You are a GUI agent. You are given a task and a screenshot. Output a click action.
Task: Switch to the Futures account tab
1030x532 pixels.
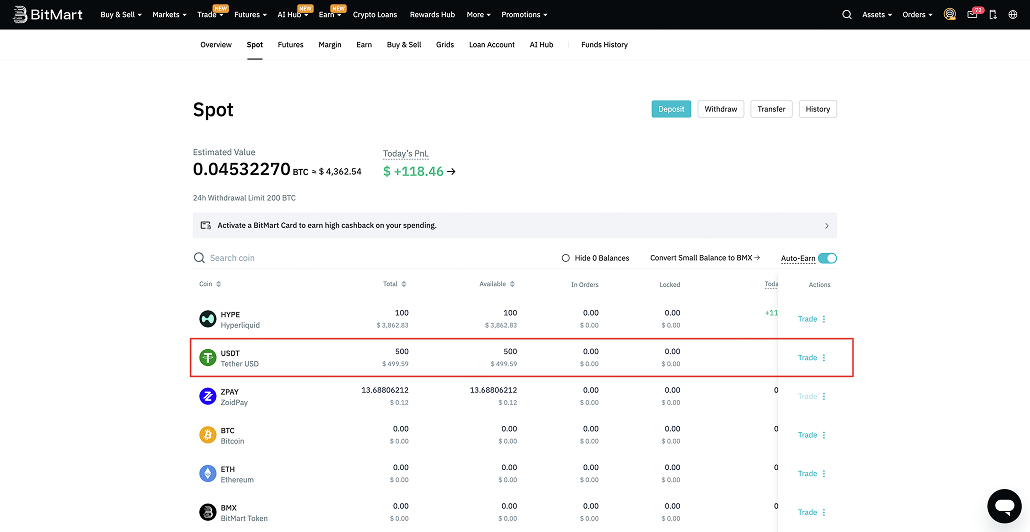click(290, 45)
